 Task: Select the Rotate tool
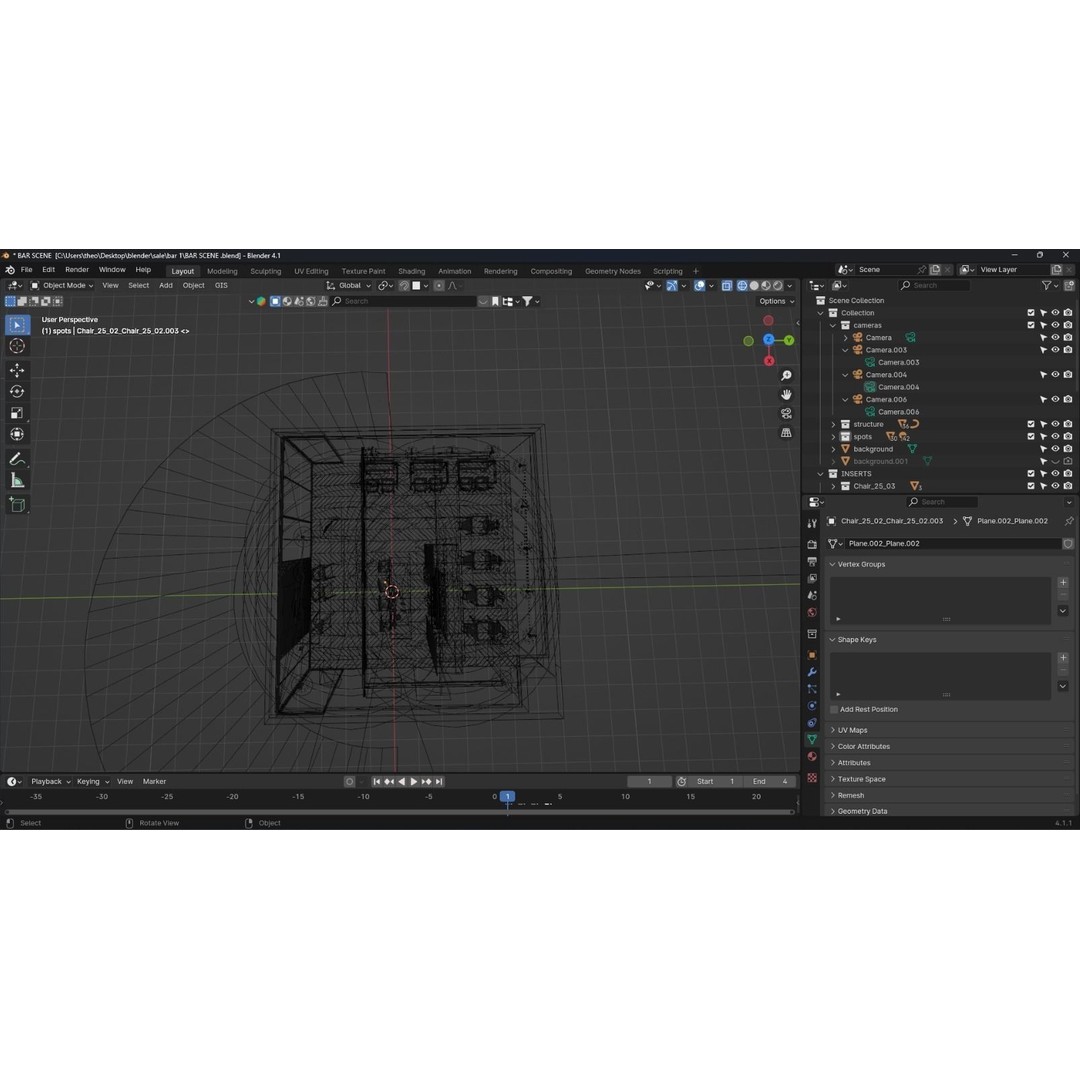coord(16,391)
